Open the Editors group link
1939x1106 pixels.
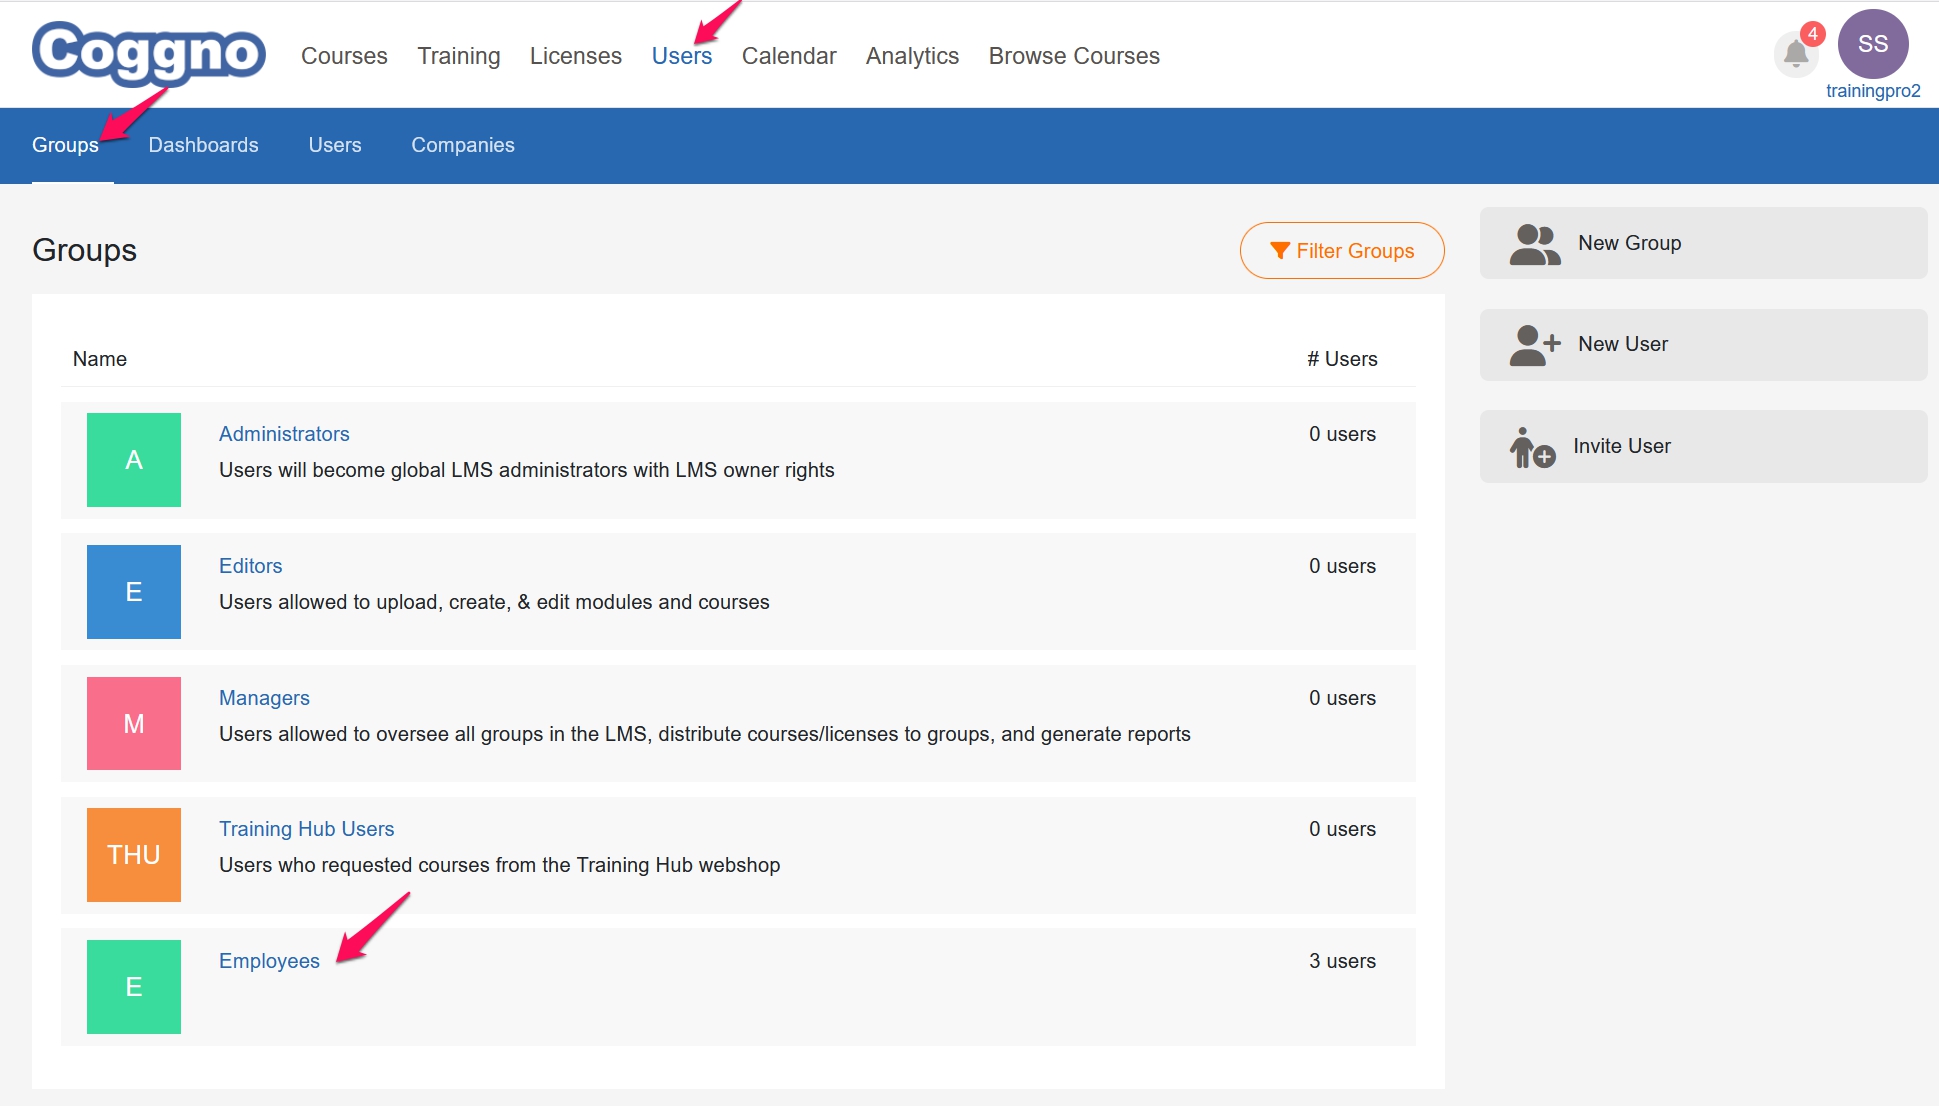pyautogui.click(x=251, y=566)
